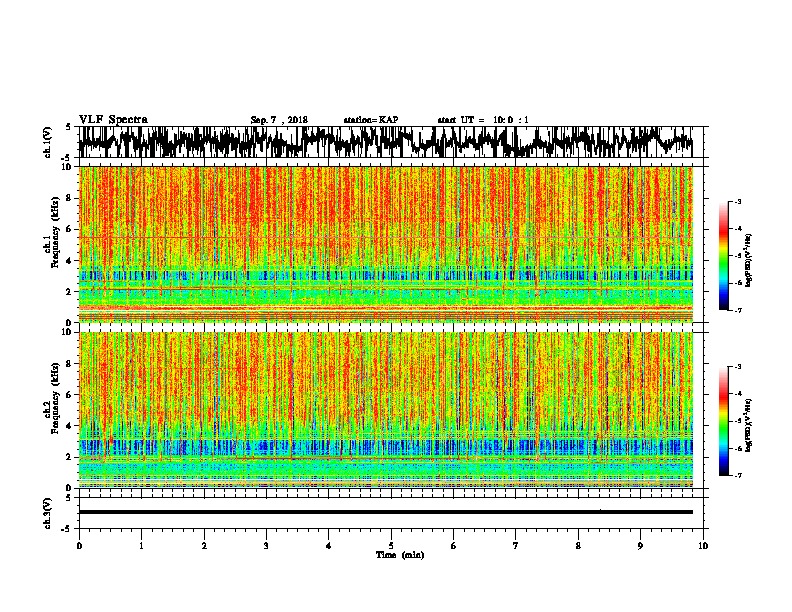Click the "6" kHz tick on ch.1 axis
Image resolution: width=792 pixels, height=612 pixels.
[x=69, y=229]
